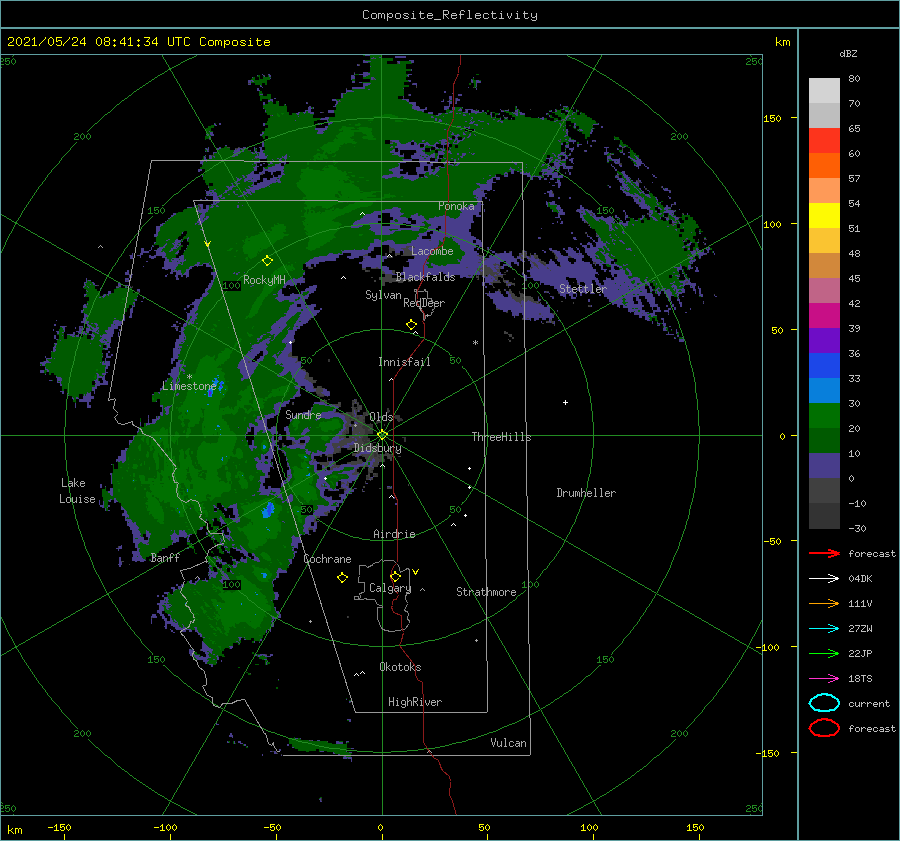Click the dBZ legend heading

tap(848, 53)
